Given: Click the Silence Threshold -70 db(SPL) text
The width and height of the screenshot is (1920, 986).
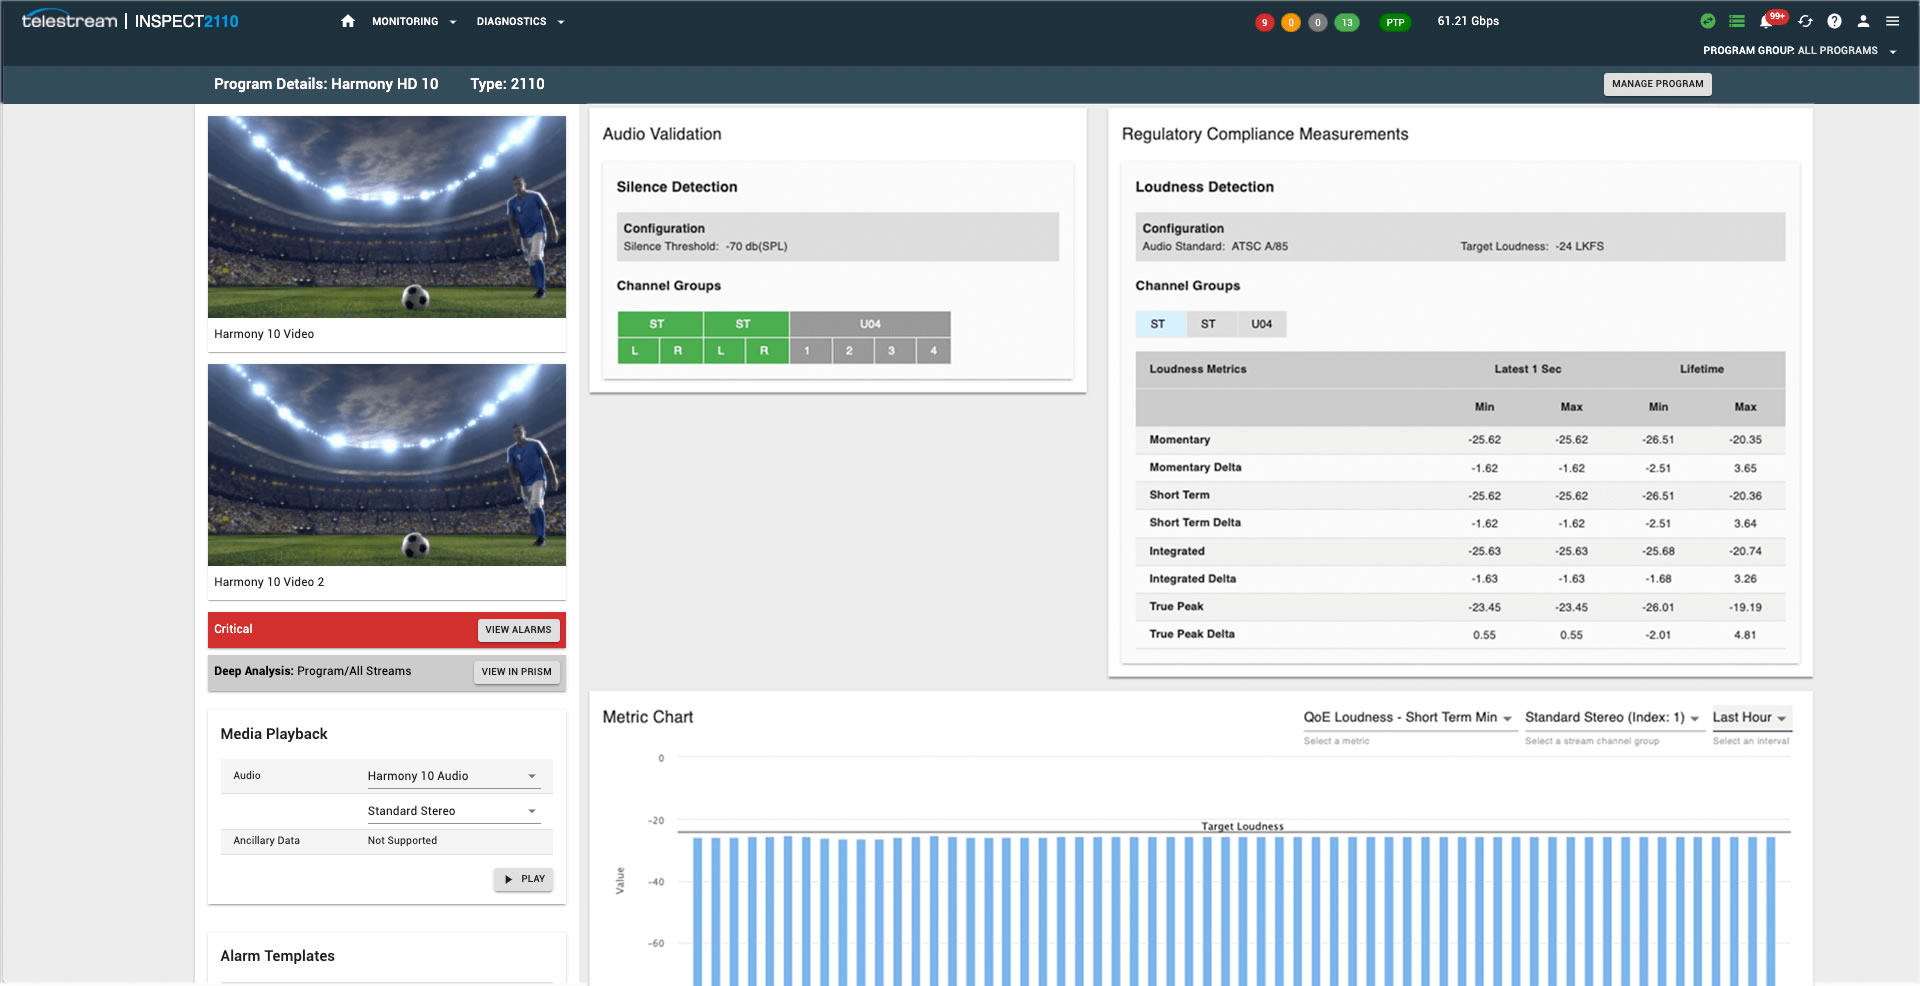Looking at the screenshot, I should [705, 246].
